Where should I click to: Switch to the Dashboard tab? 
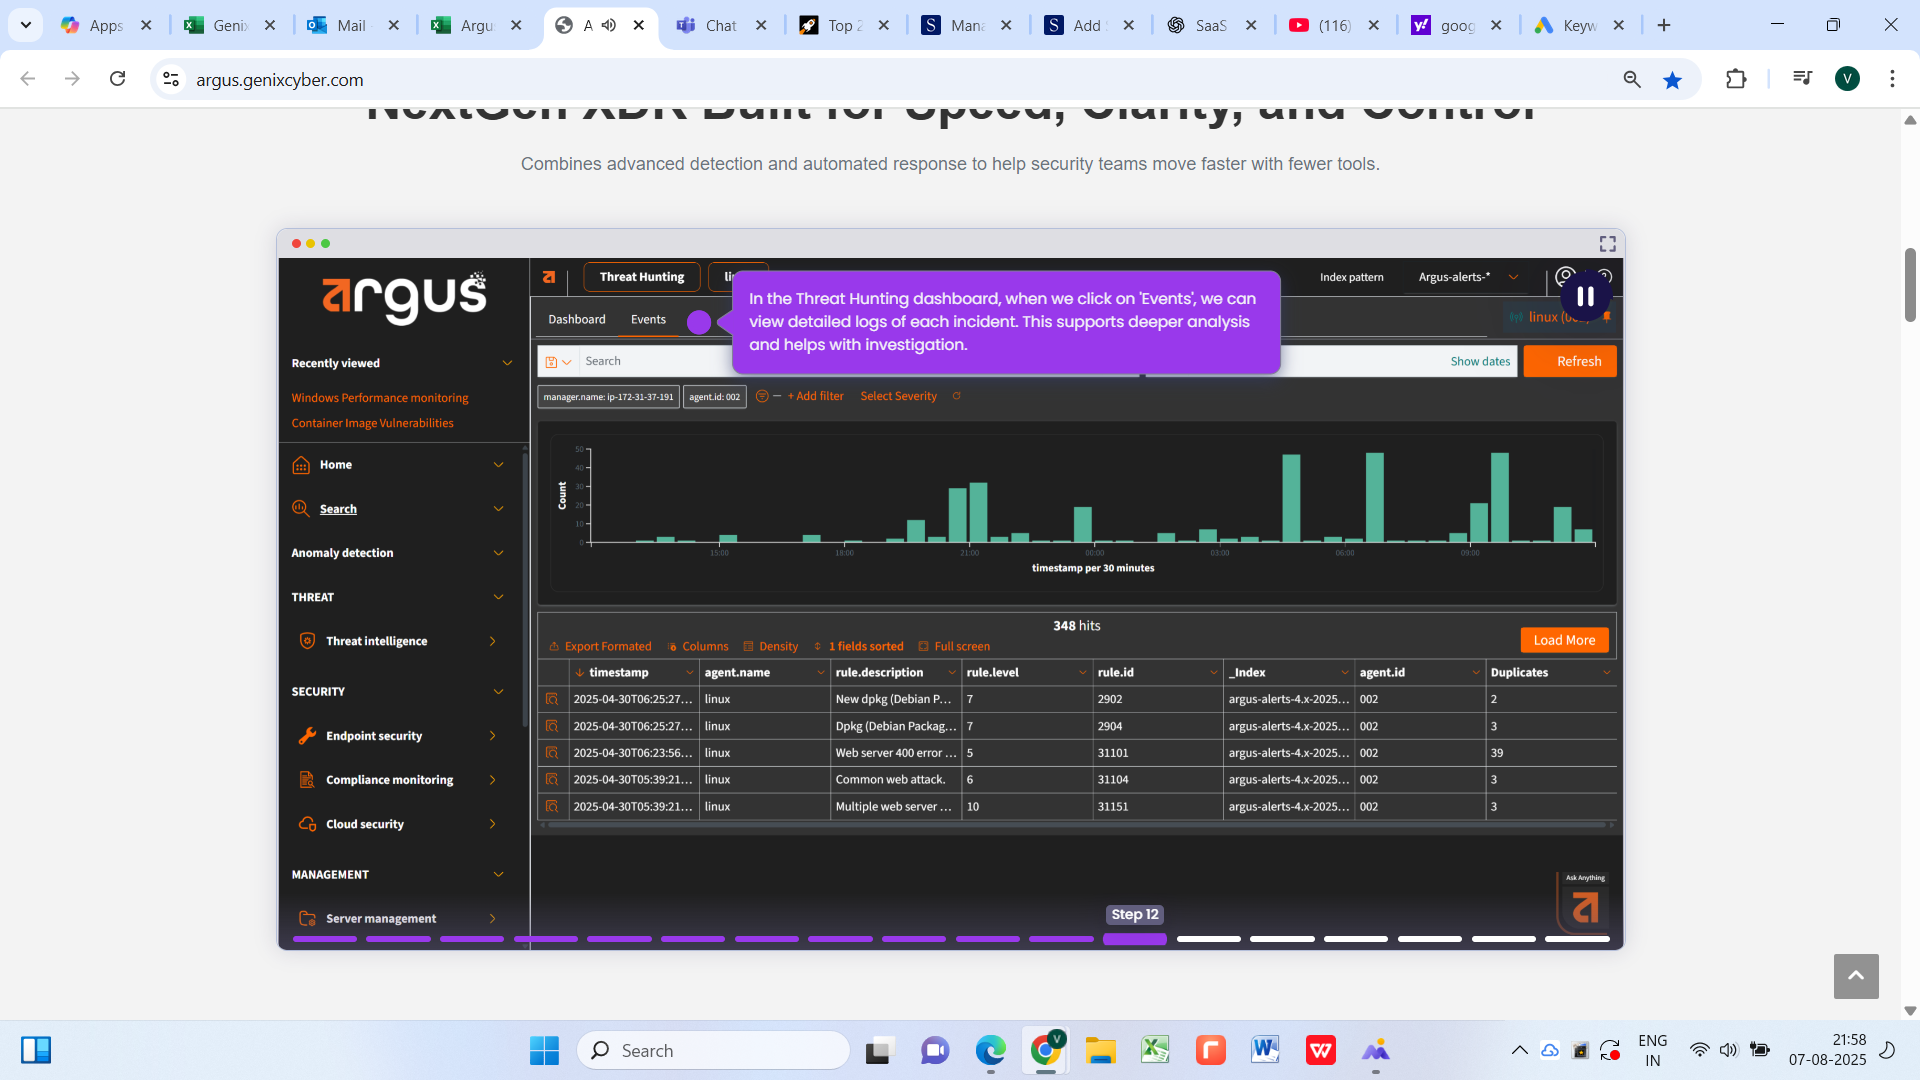(577, 320)
